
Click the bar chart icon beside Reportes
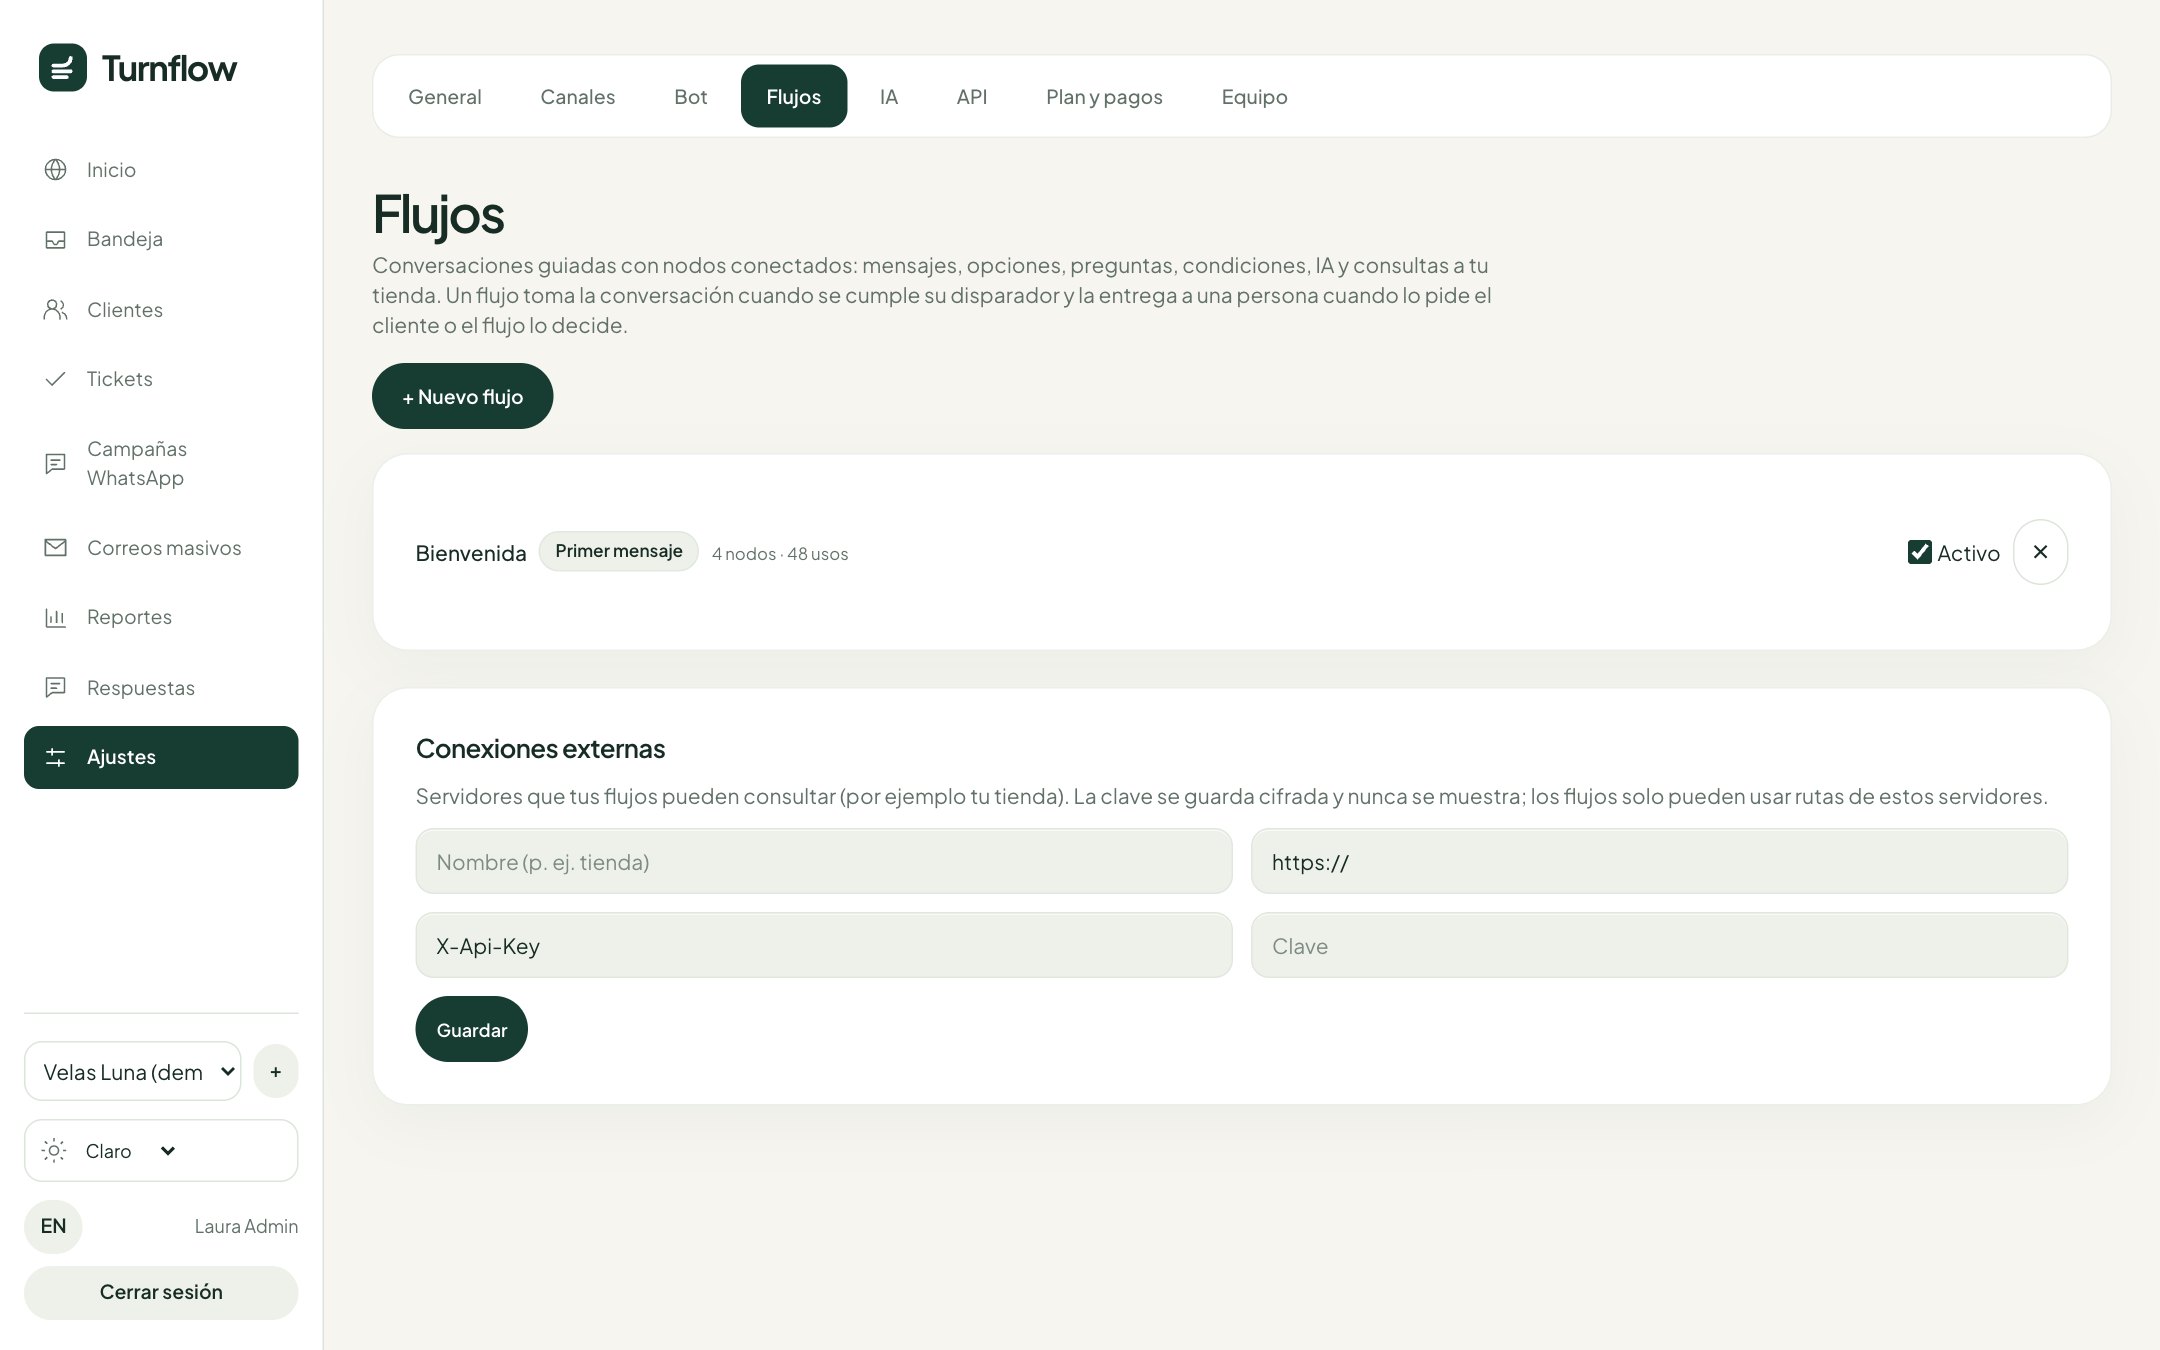coord(56,617)
